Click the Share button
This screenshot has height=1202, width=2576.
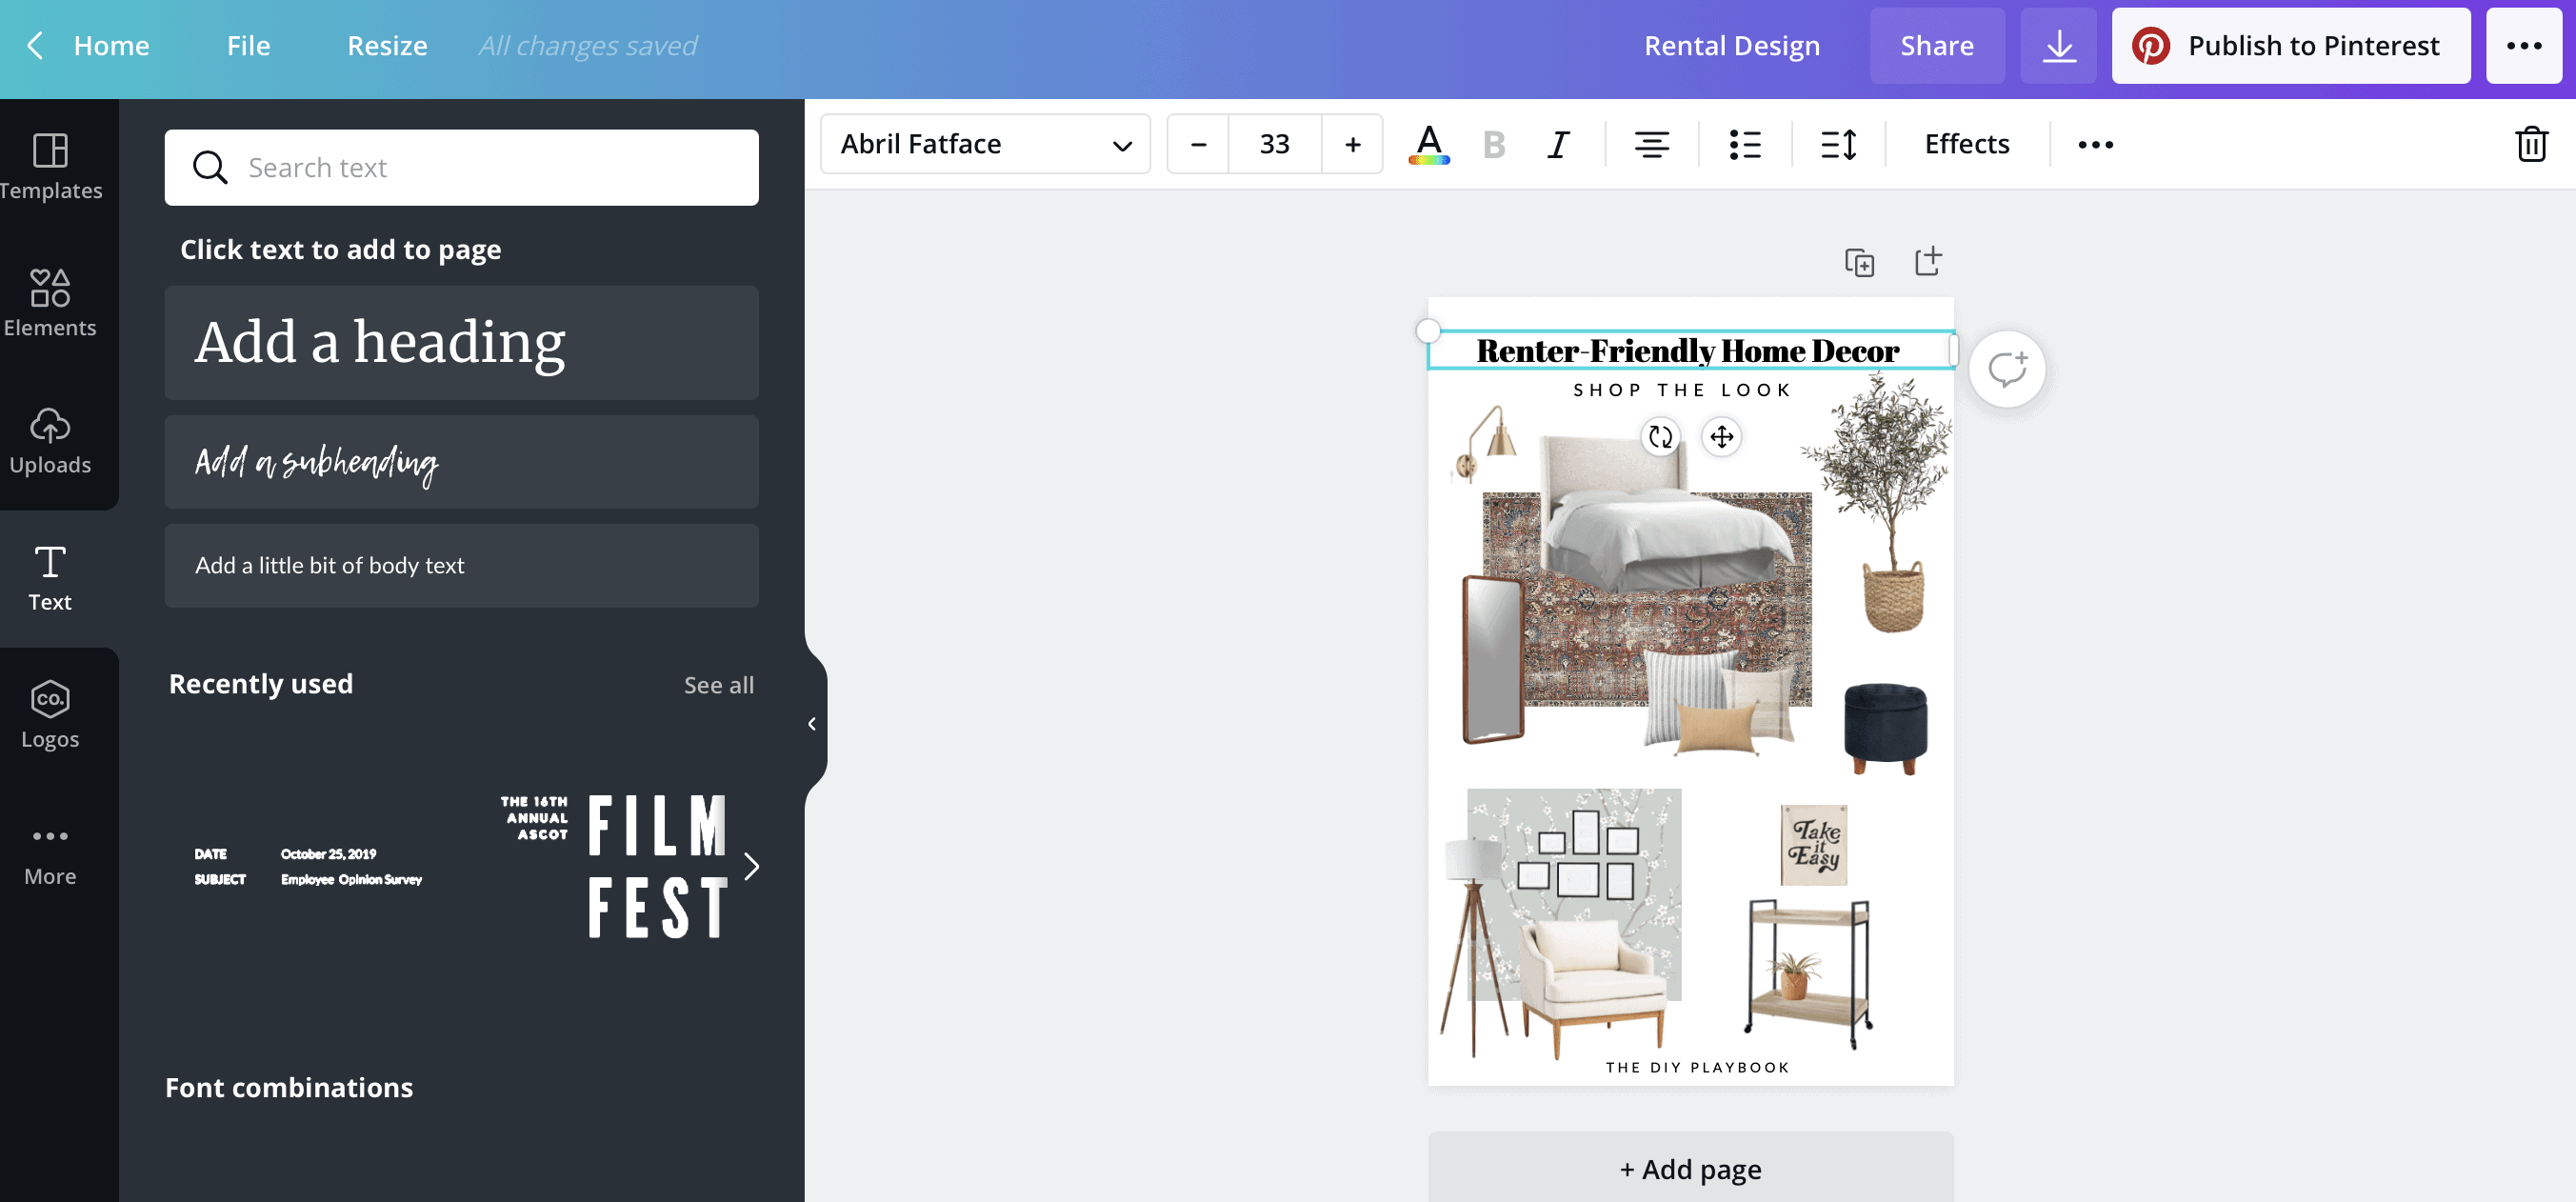(1937, 45)
